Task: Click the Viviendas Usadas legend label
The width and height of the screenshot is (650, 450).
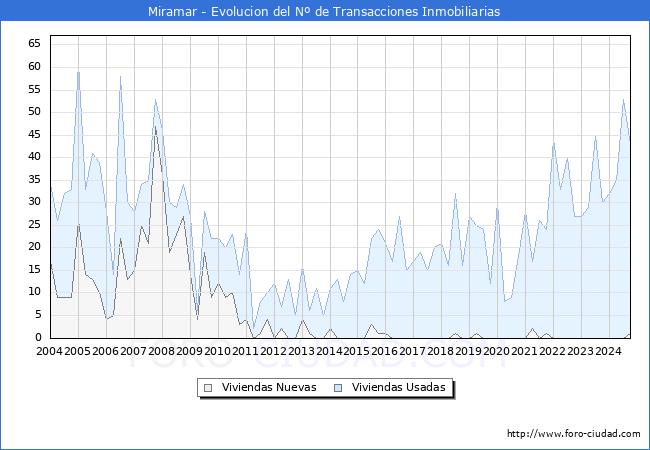Action: tap(398, 387)
